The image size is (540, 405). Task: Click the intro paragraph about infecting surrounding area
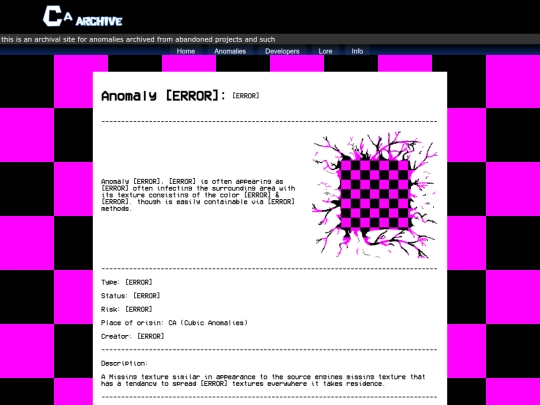(198, 195)
